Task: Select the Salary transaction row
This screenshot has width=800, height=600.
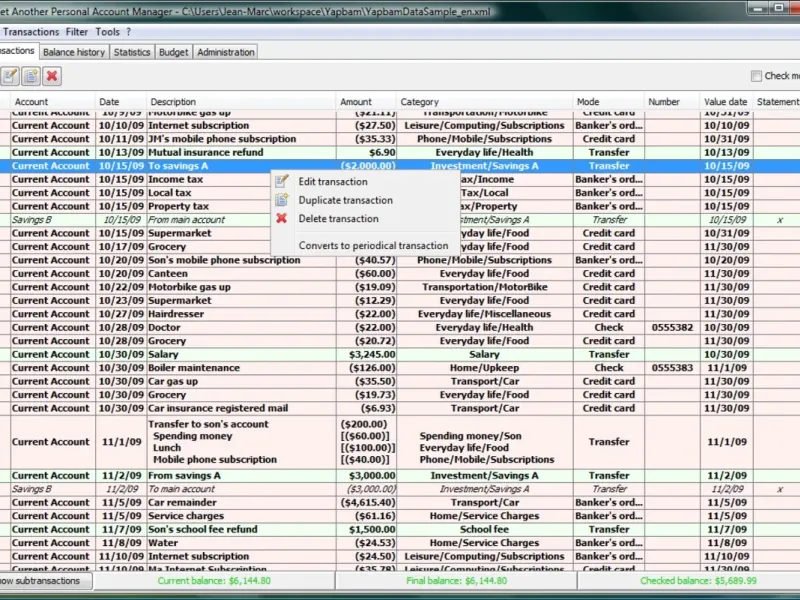Action: [400, 354]
